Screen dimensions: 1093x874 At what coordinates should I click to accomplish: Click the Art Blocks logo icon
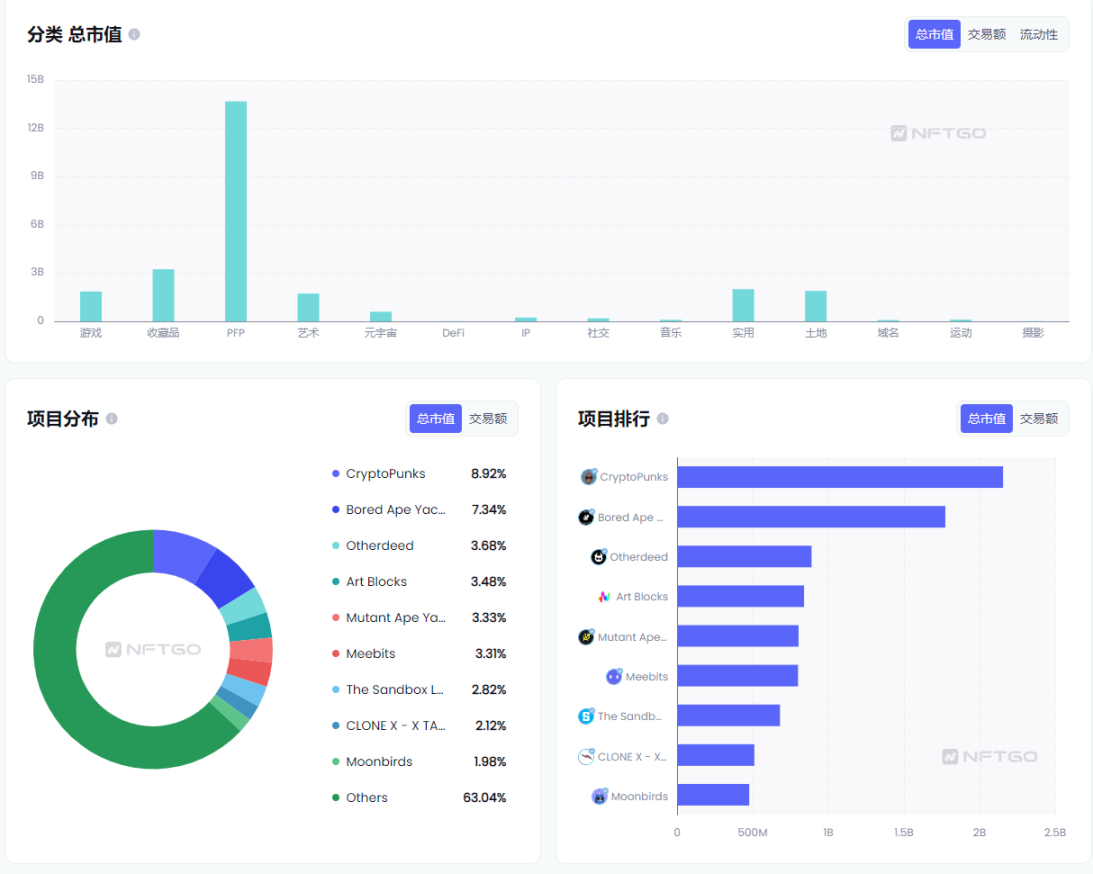click(x=604, y=597)
